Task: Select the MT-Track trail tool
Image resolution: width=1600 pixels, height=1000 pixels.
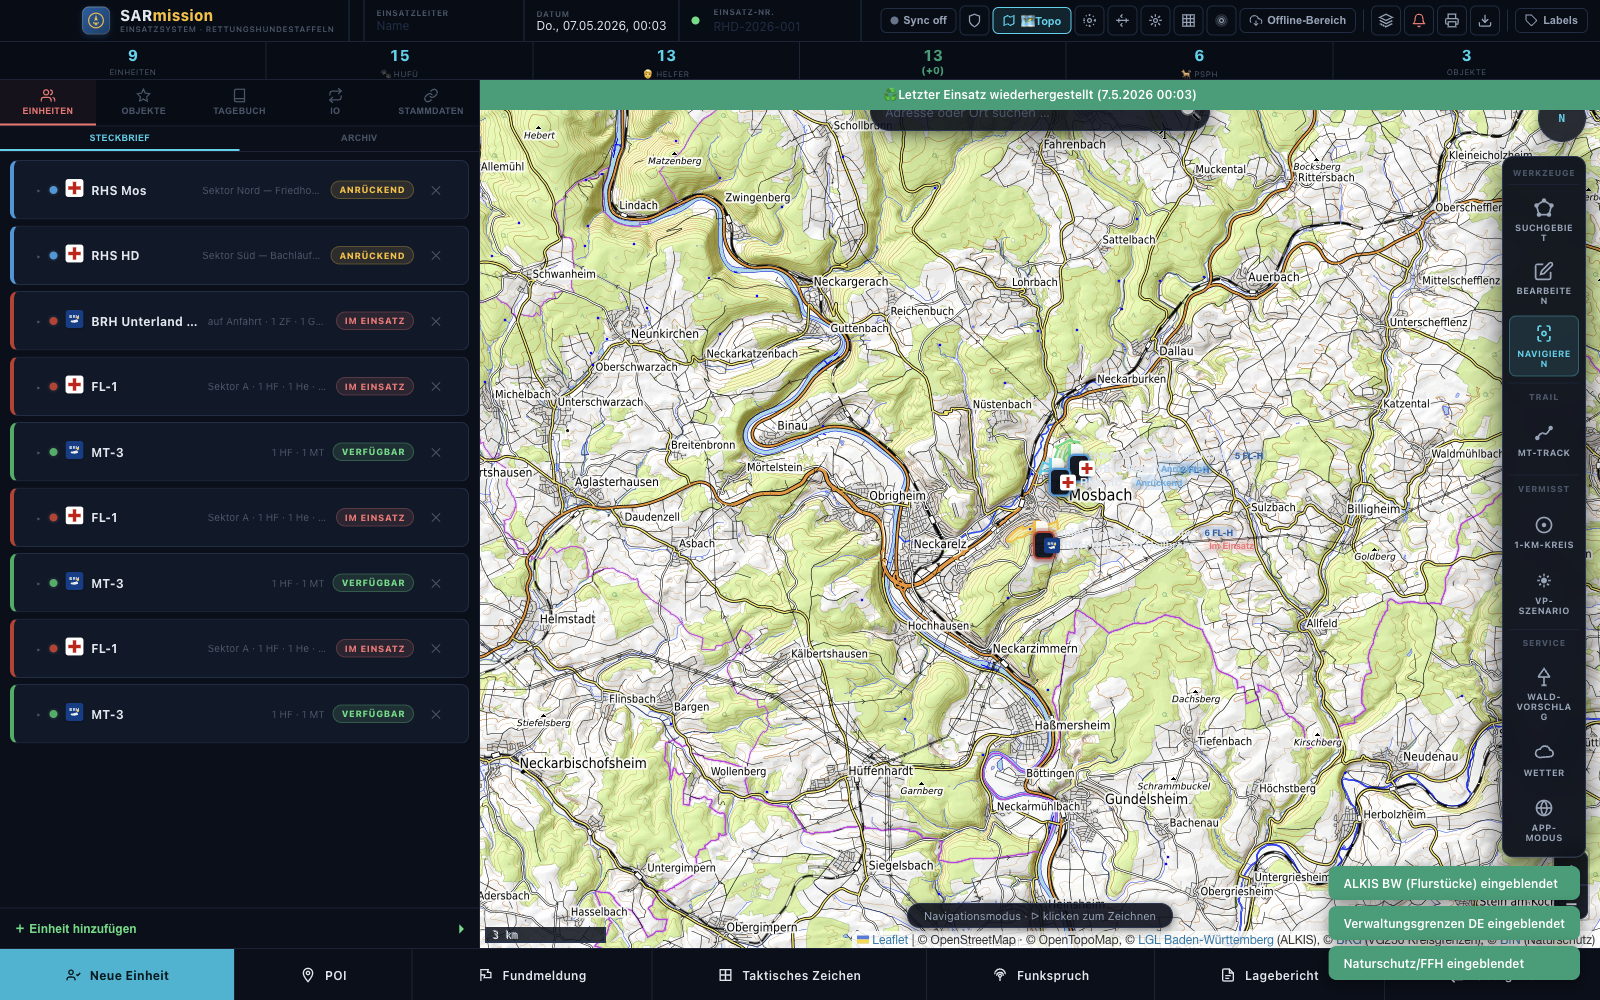Action: click(x=1544, y=440)
